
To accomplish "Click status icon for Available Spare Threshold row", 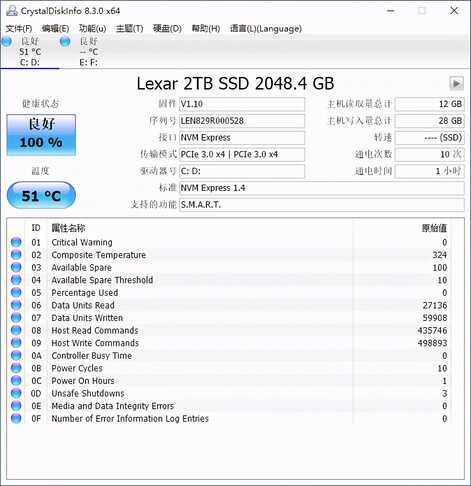I will (16, 280).
